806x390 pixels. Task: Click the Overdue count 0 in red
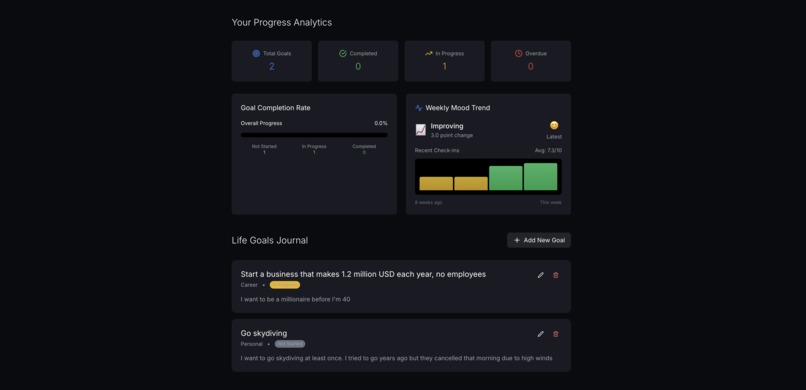pyautogui.click(x=530, y=66)
